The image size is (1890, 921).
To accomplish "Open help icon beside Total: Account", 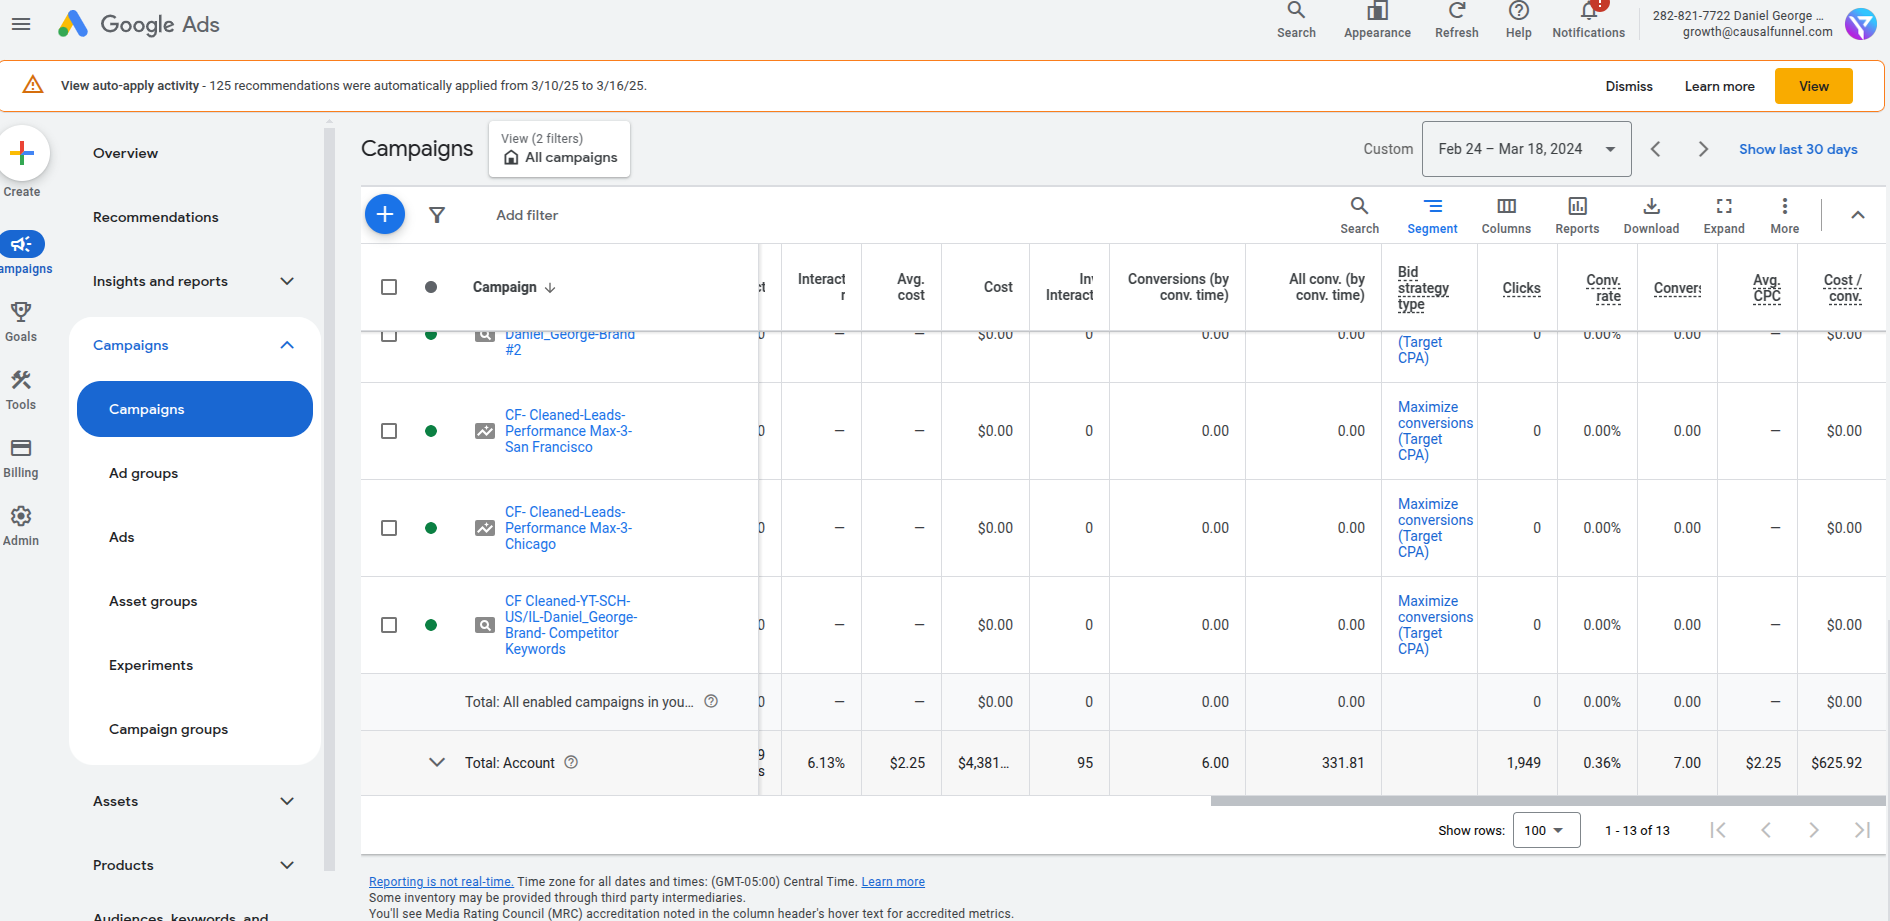I will [571, 762].
